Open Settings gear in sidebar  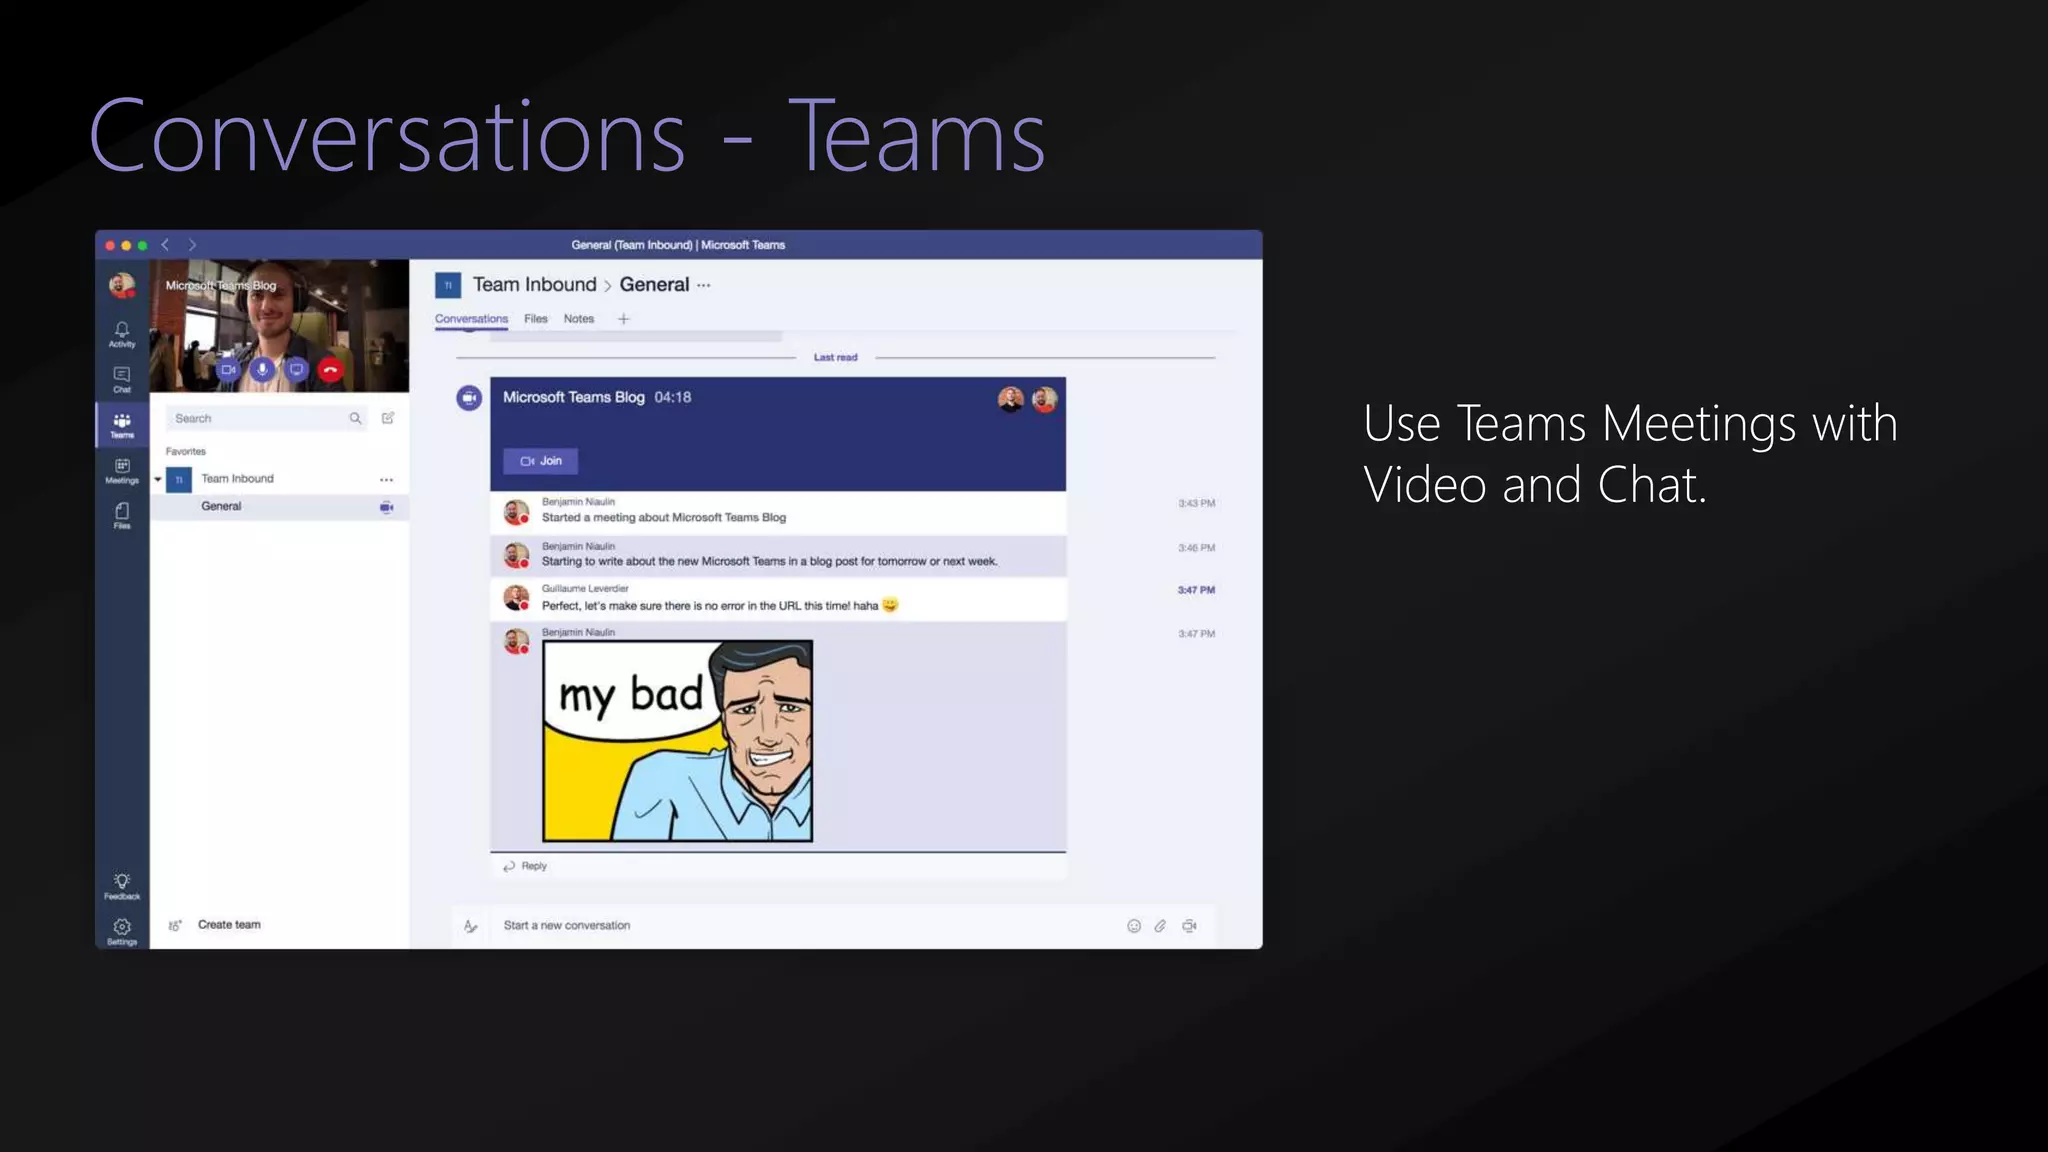coord(122,931)
